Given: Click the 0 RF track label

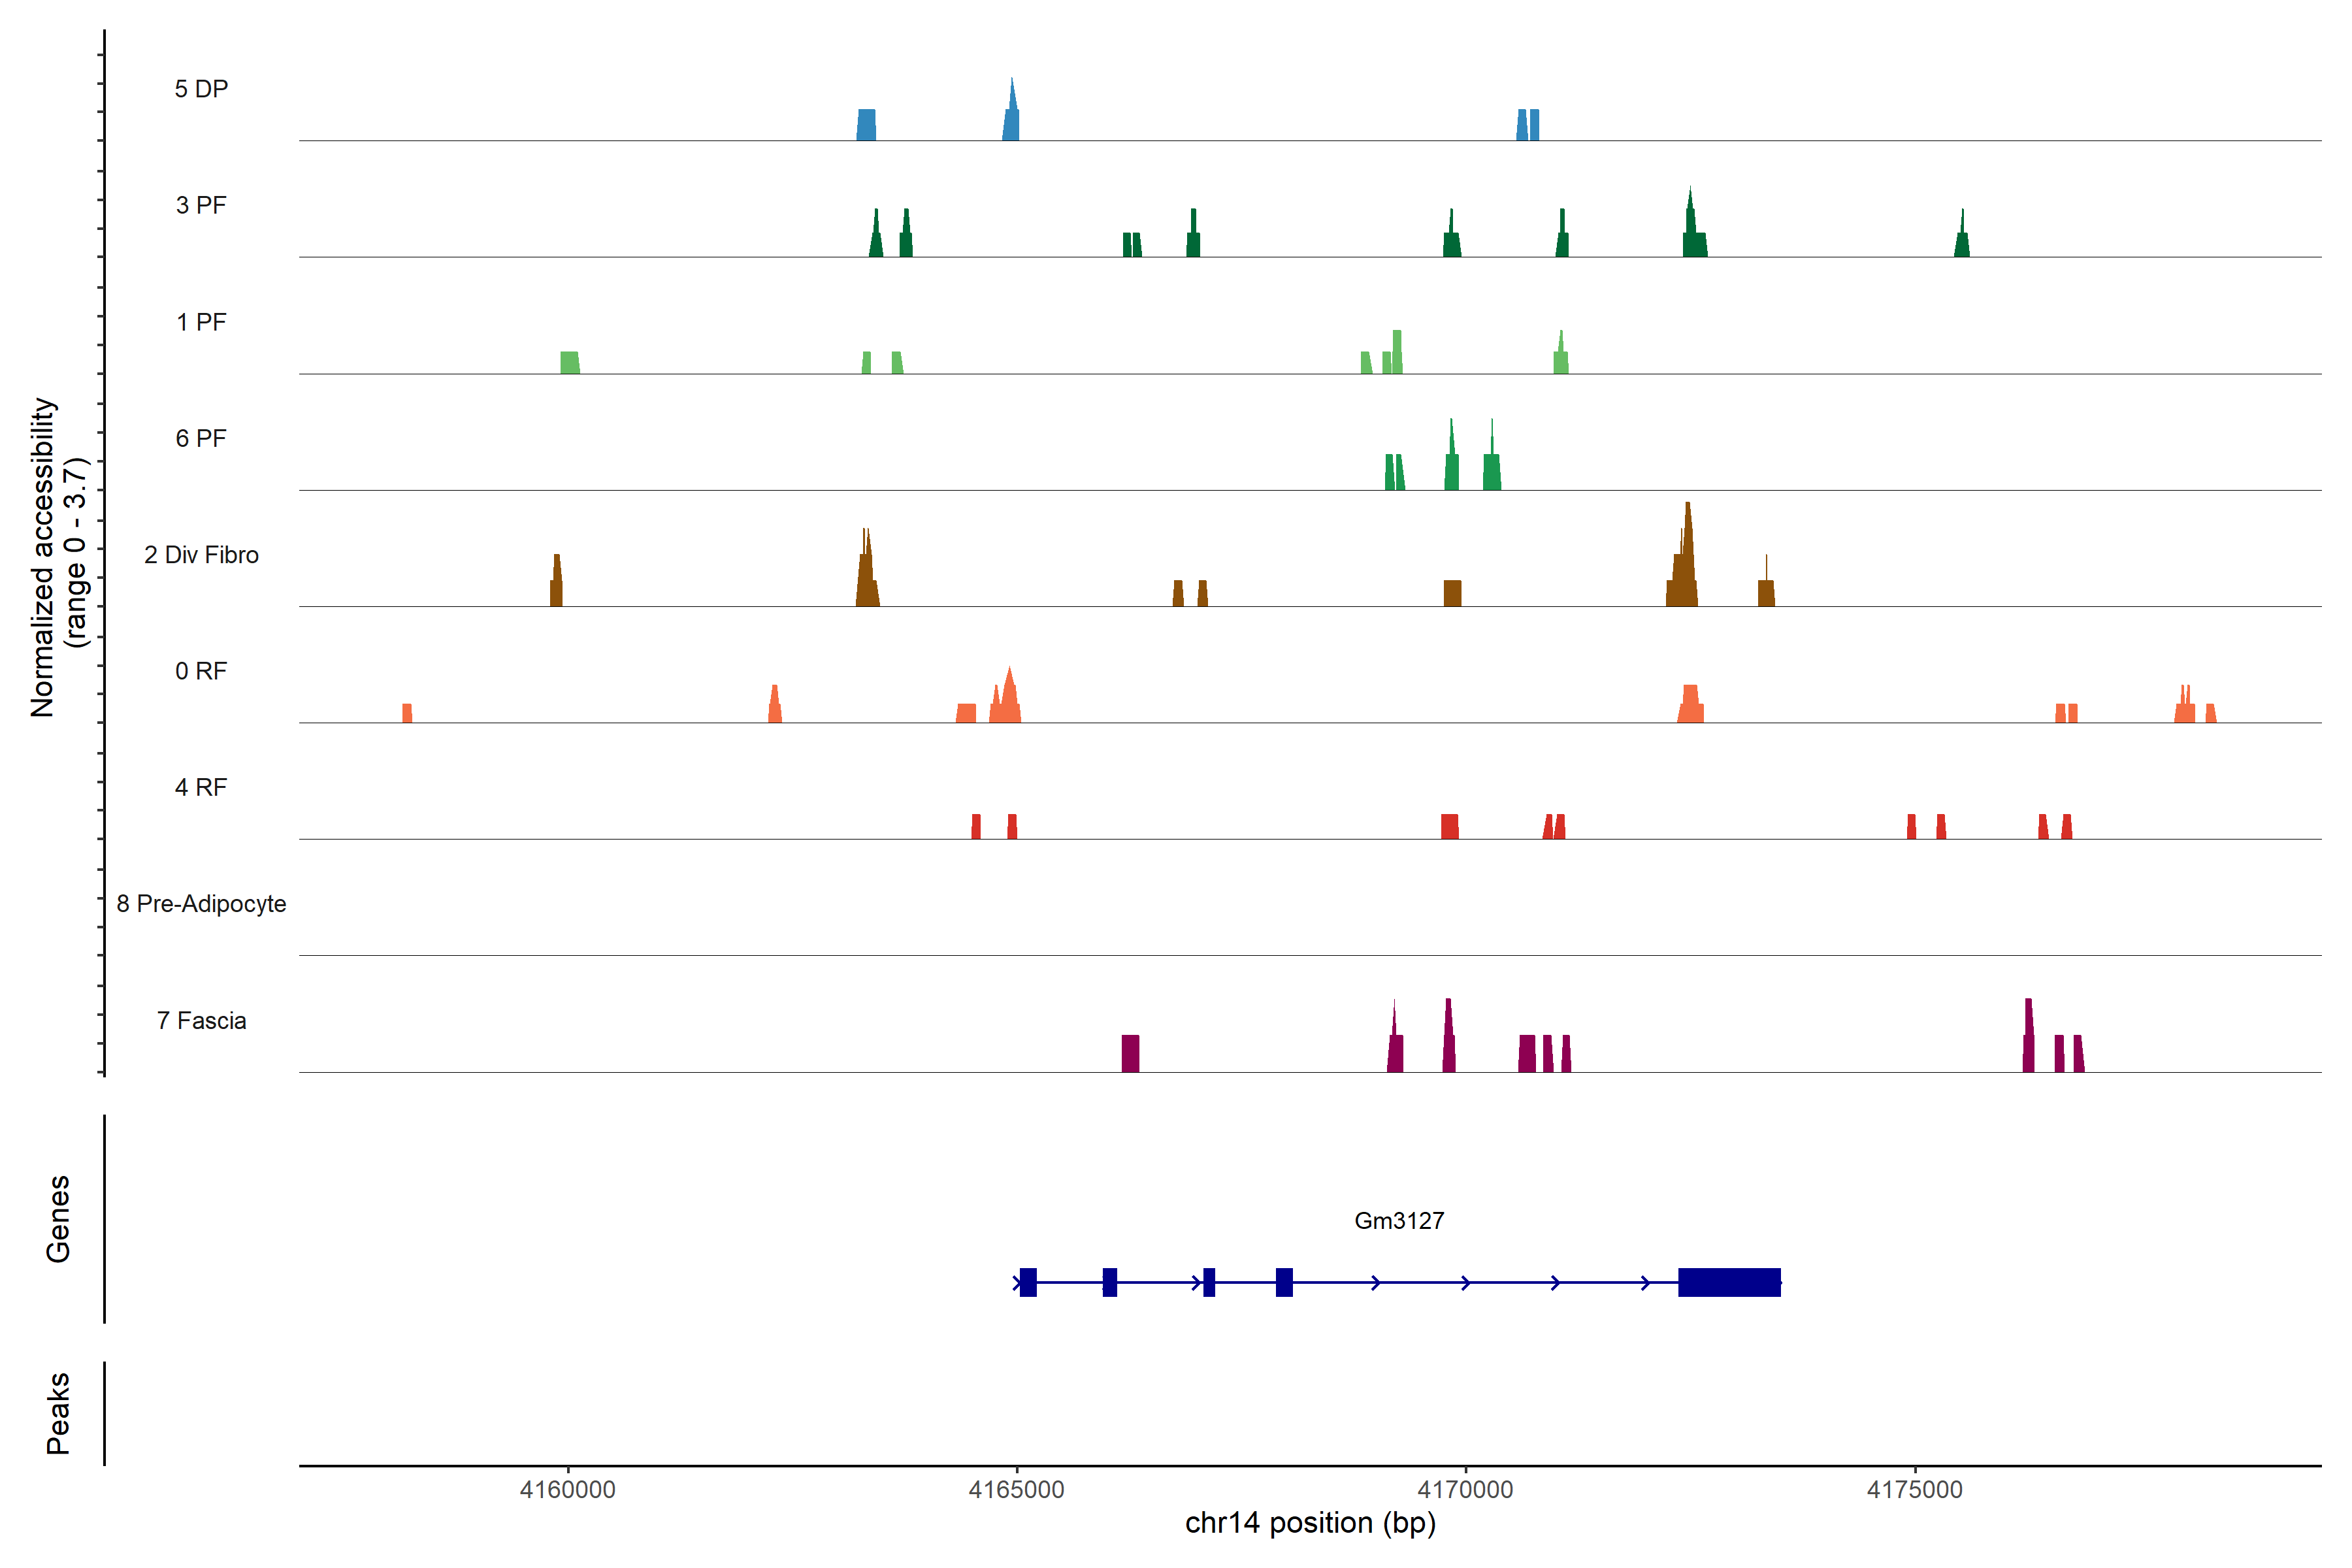Looking at the screenshot, I should [201, 671].
